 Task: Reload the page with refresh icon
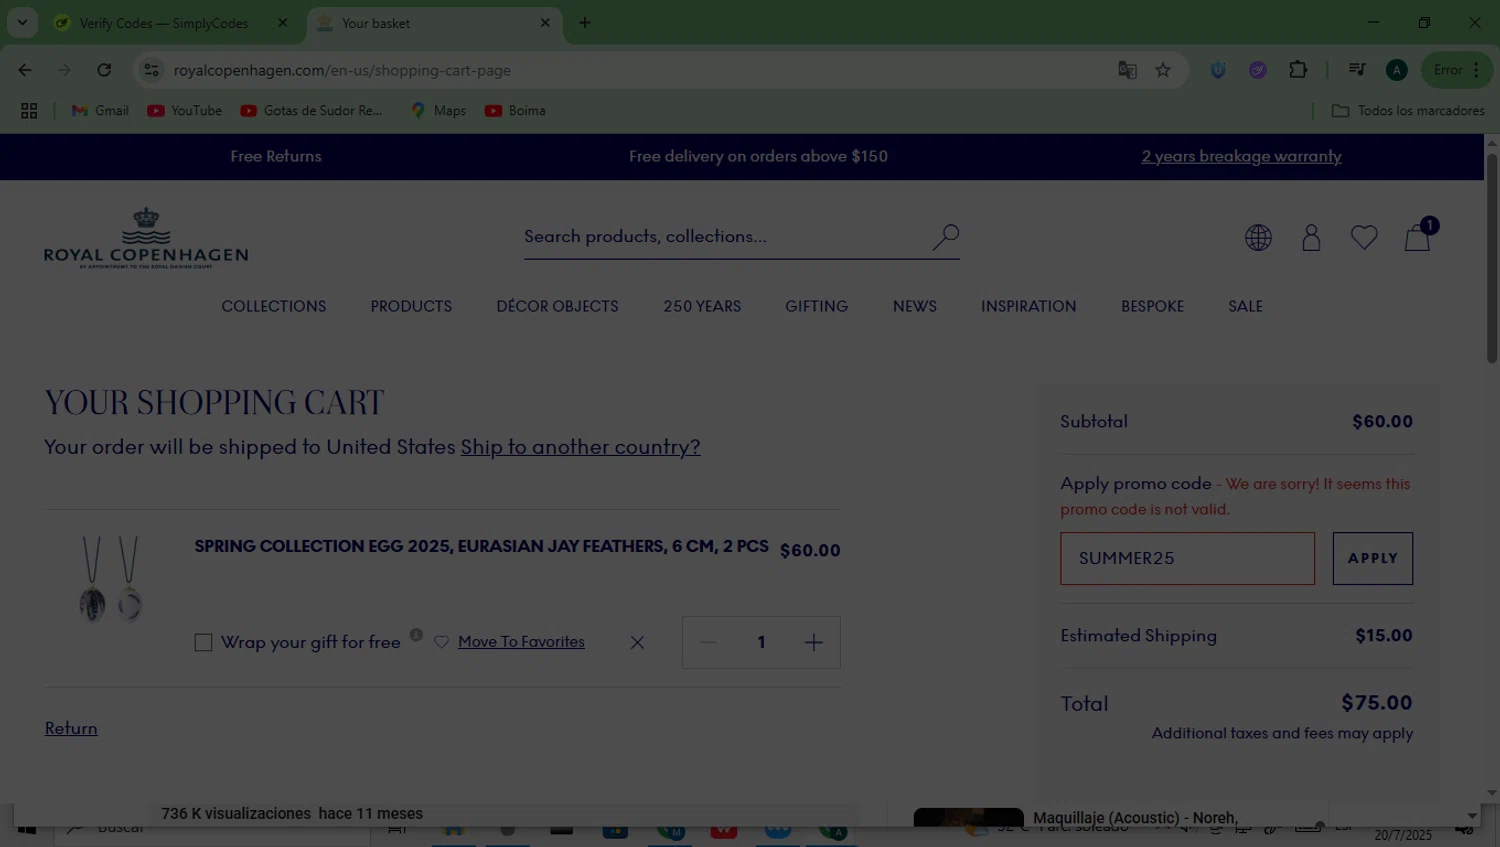coord(104,70)
